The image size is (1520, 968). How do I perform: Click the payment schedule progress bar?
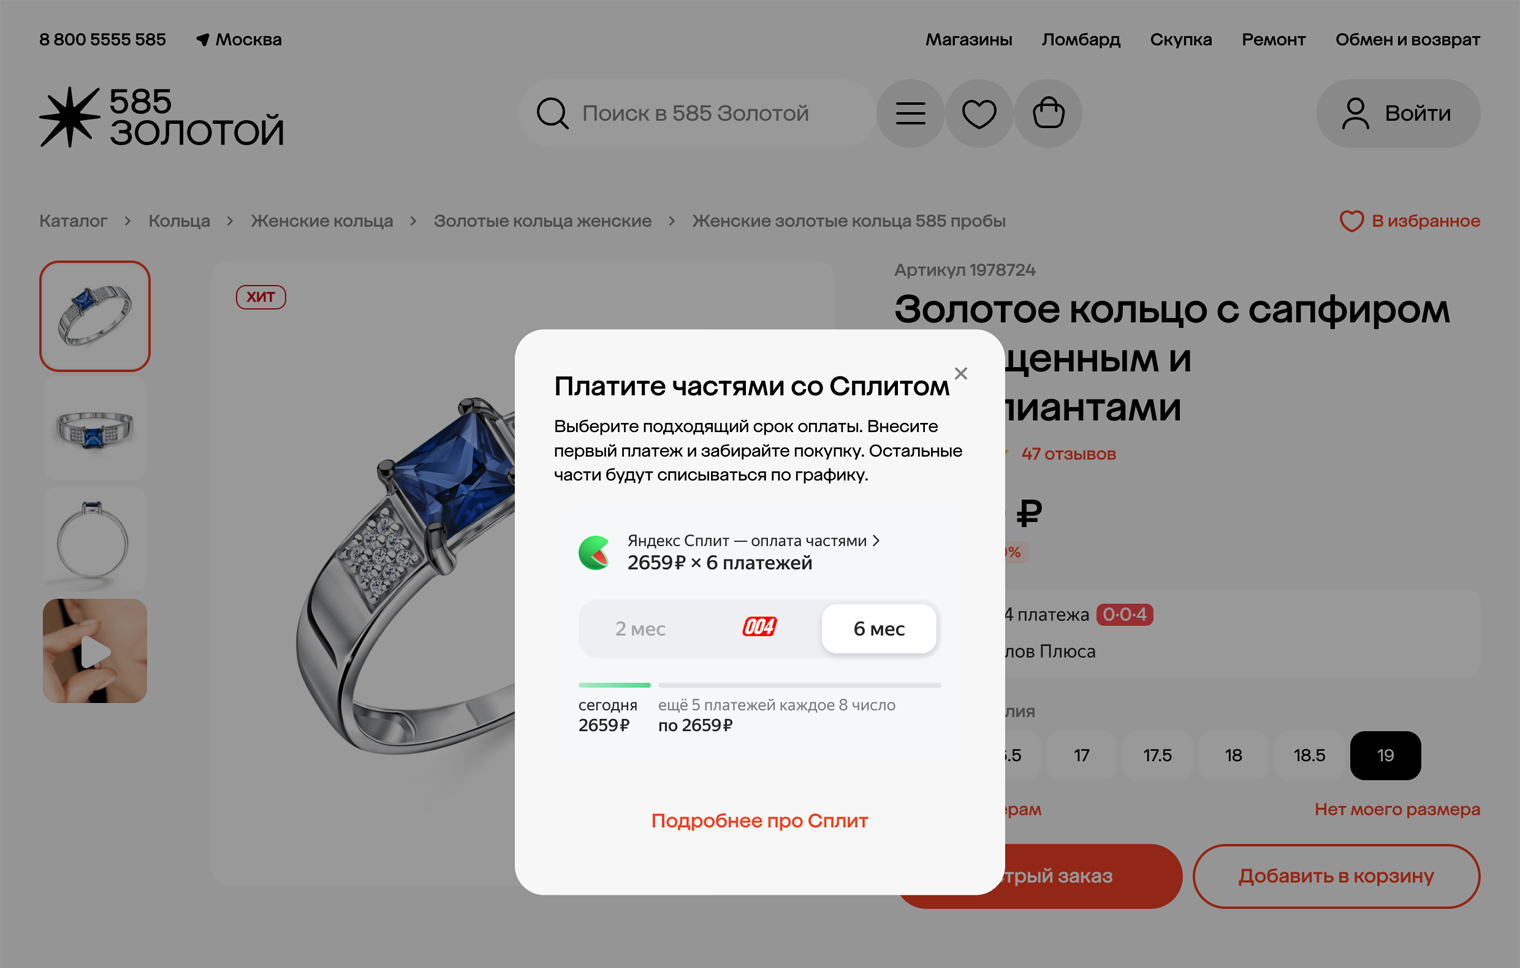coord(760,685)
